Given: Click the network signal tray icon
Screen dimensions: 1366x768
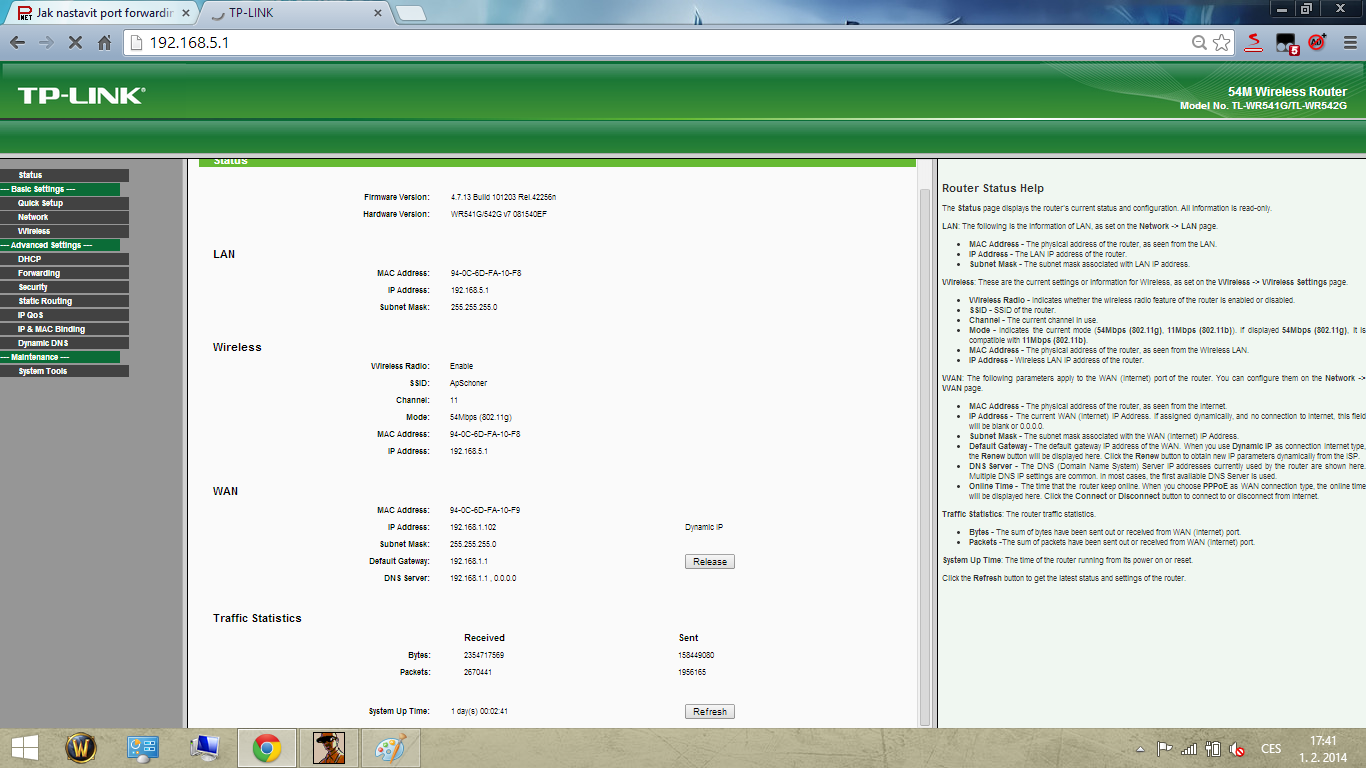Looking at the screenshot, I should tap(1189, 748).
